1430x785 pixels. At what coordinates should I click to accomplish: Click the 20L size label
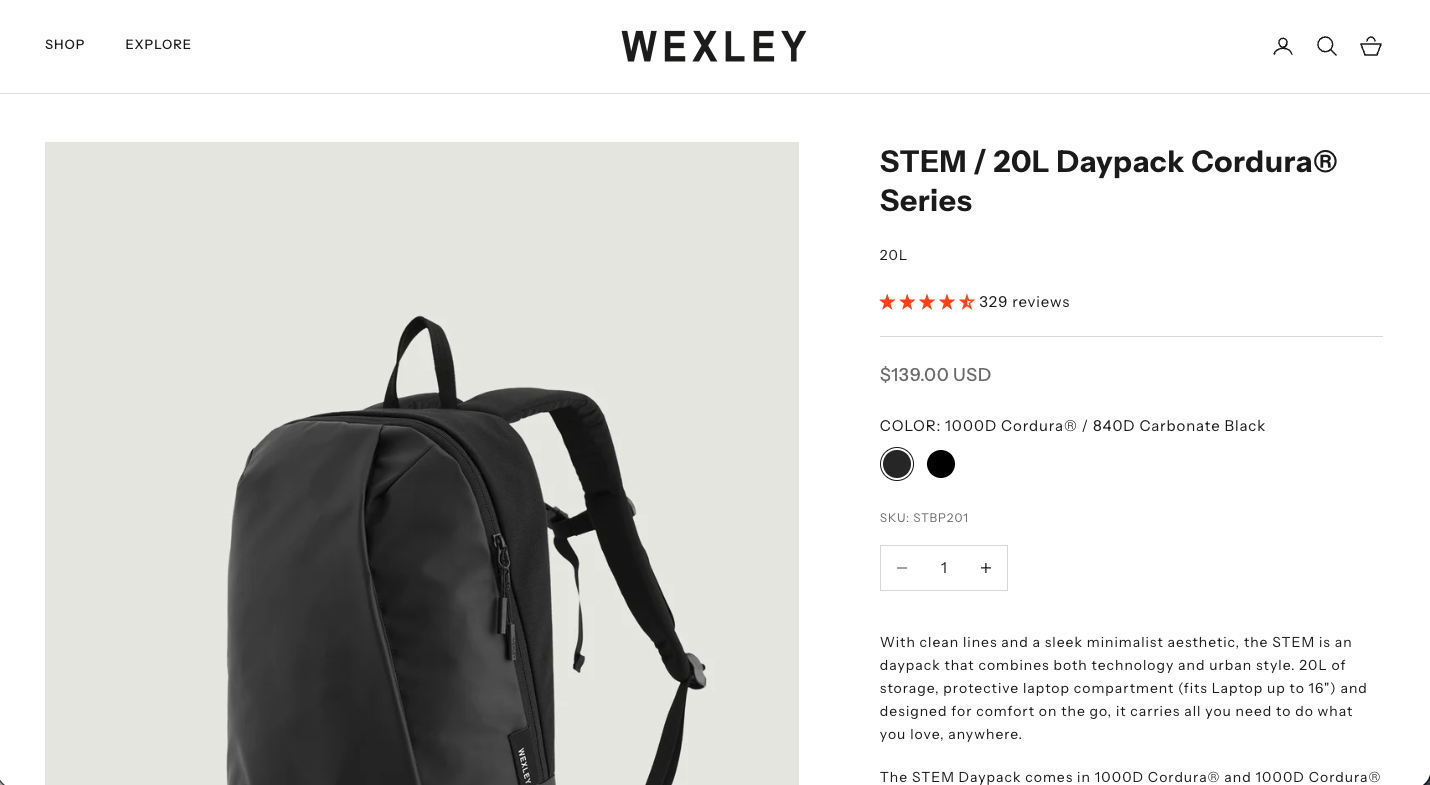pos(893,255)
